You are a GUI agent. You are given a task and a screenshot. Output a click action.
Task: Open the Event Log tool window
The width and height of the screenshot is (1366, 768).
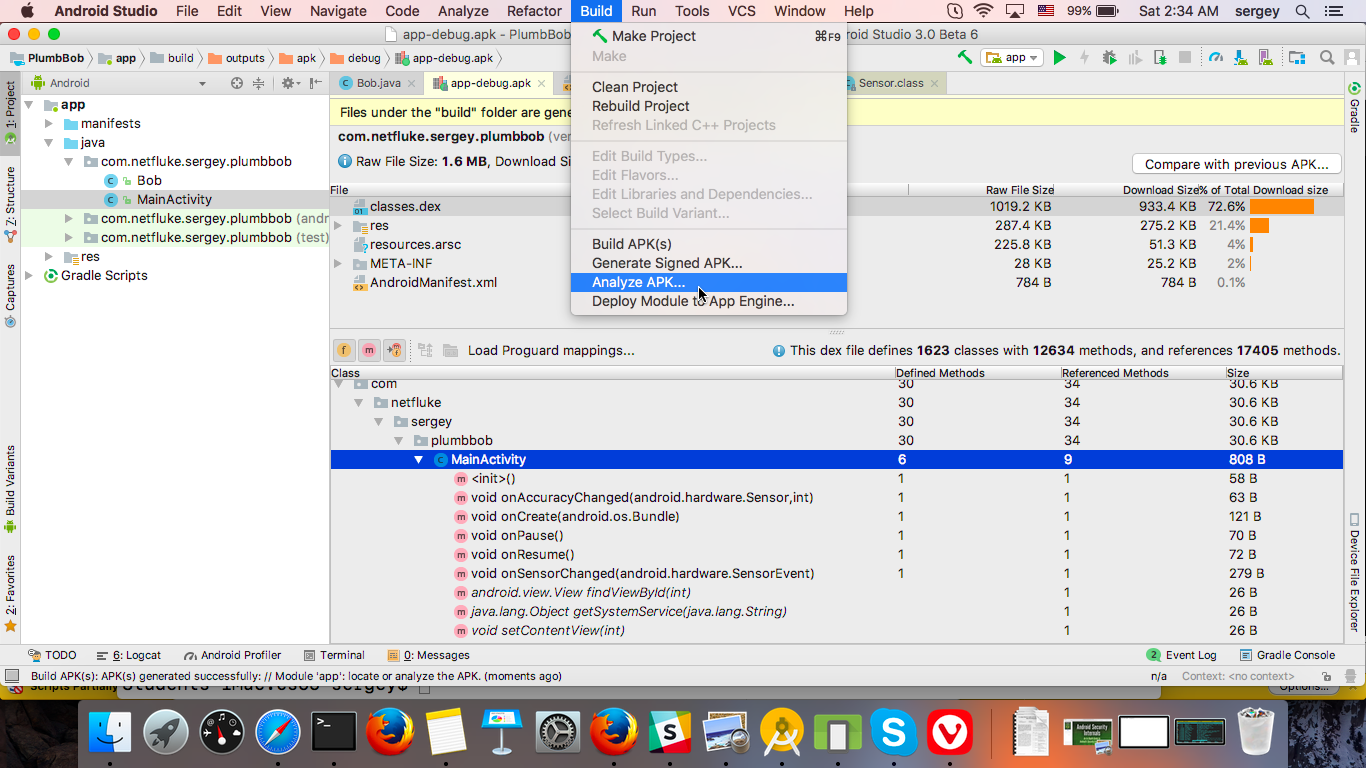1181,655
